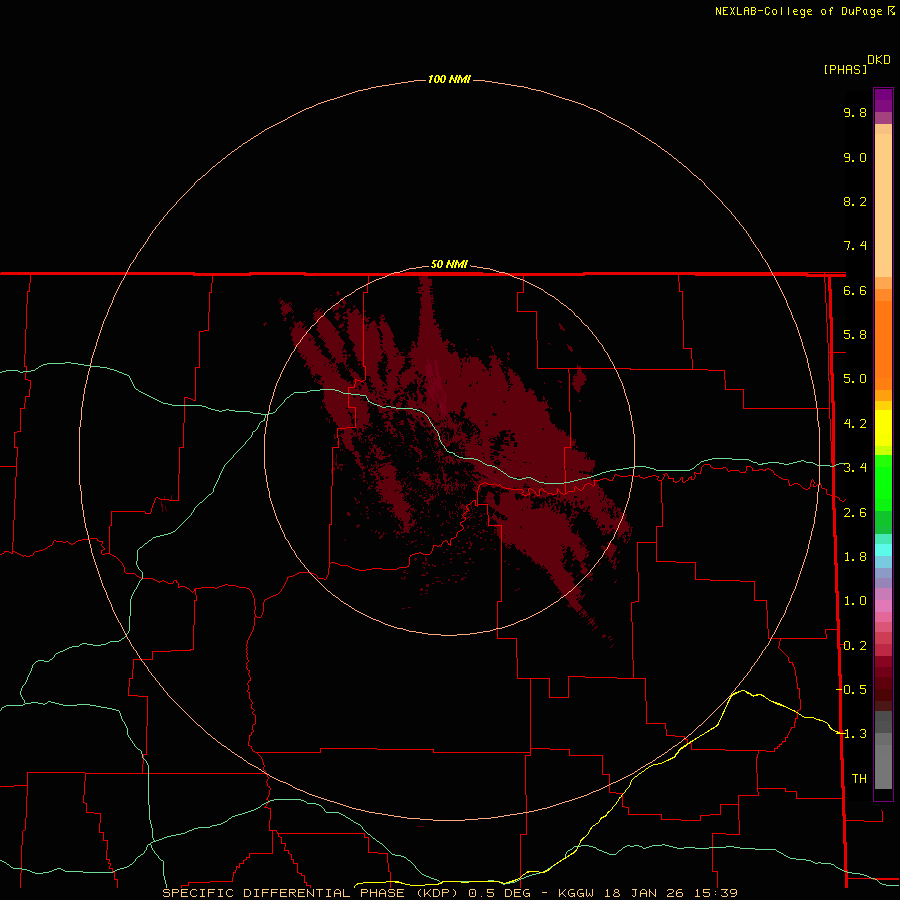Click the -1.3 scale value
Screen dimensions: 900x900
[x=851, y=734]
